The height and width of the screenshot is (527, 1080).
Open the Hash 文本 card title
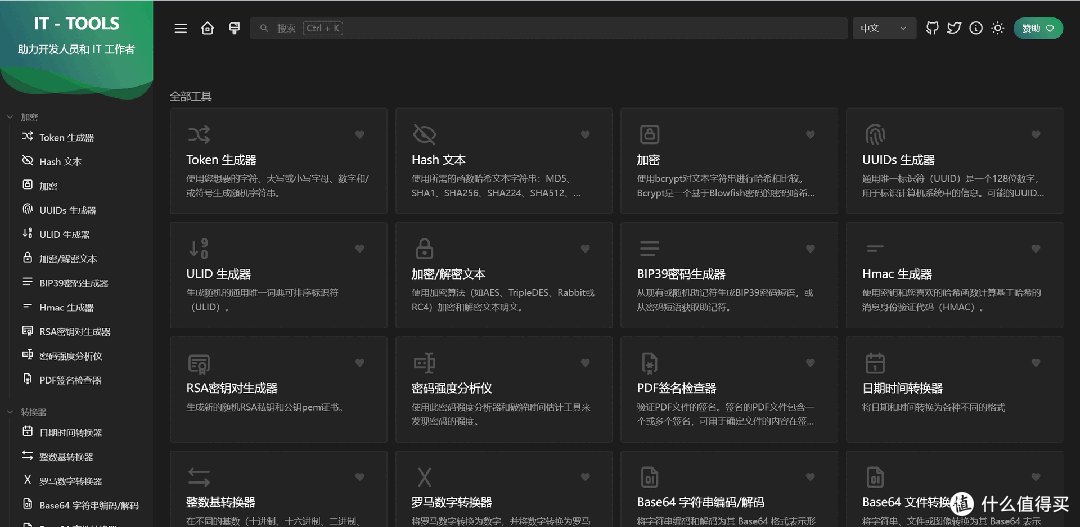point(439,160)
